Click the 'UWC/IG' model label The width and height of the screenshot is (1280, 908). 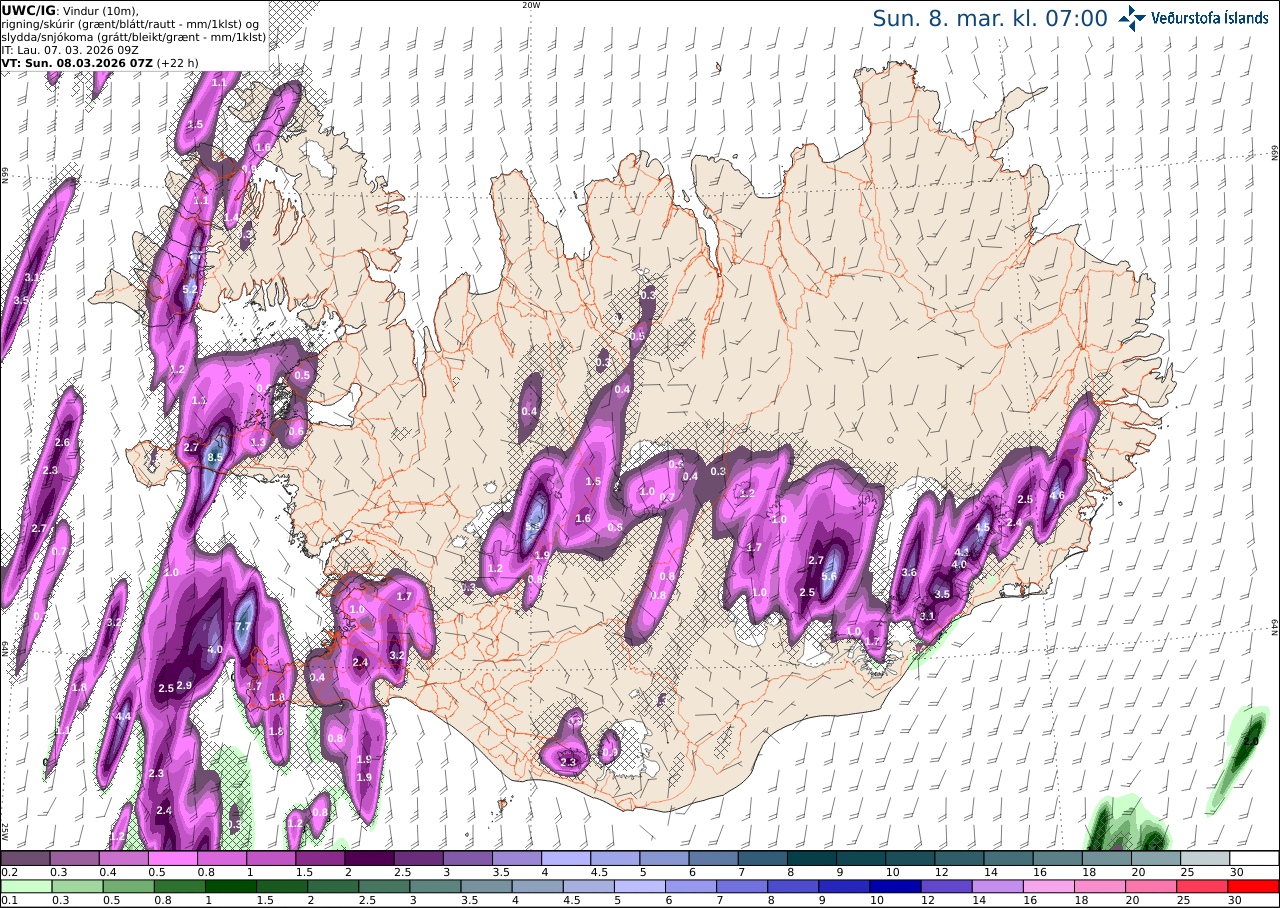point(27,10)
